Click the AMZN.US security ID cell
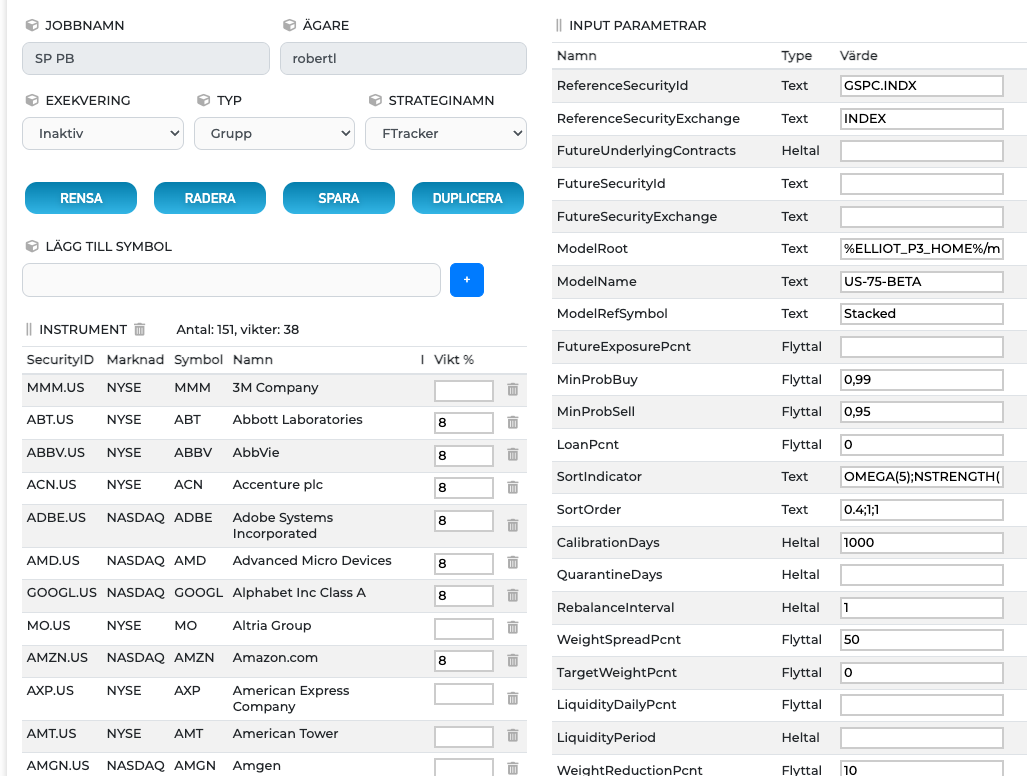Screen dimensions: 1035x776 57,657
